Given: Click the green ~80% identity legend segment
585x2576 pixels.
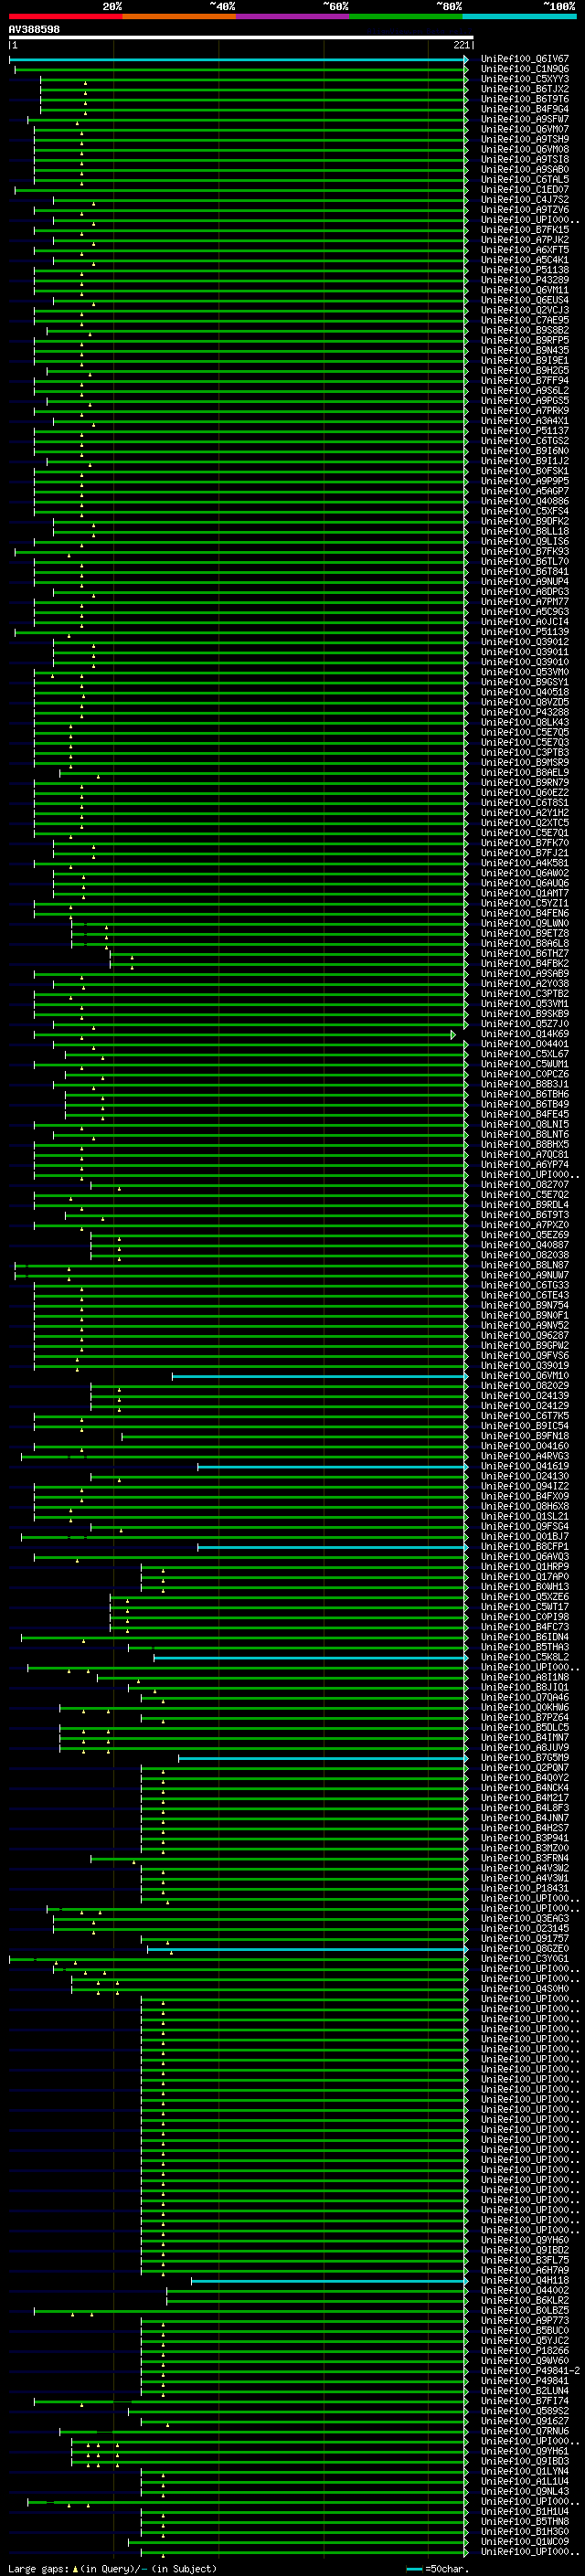Looking at the screenshot, I should (406, 16).
